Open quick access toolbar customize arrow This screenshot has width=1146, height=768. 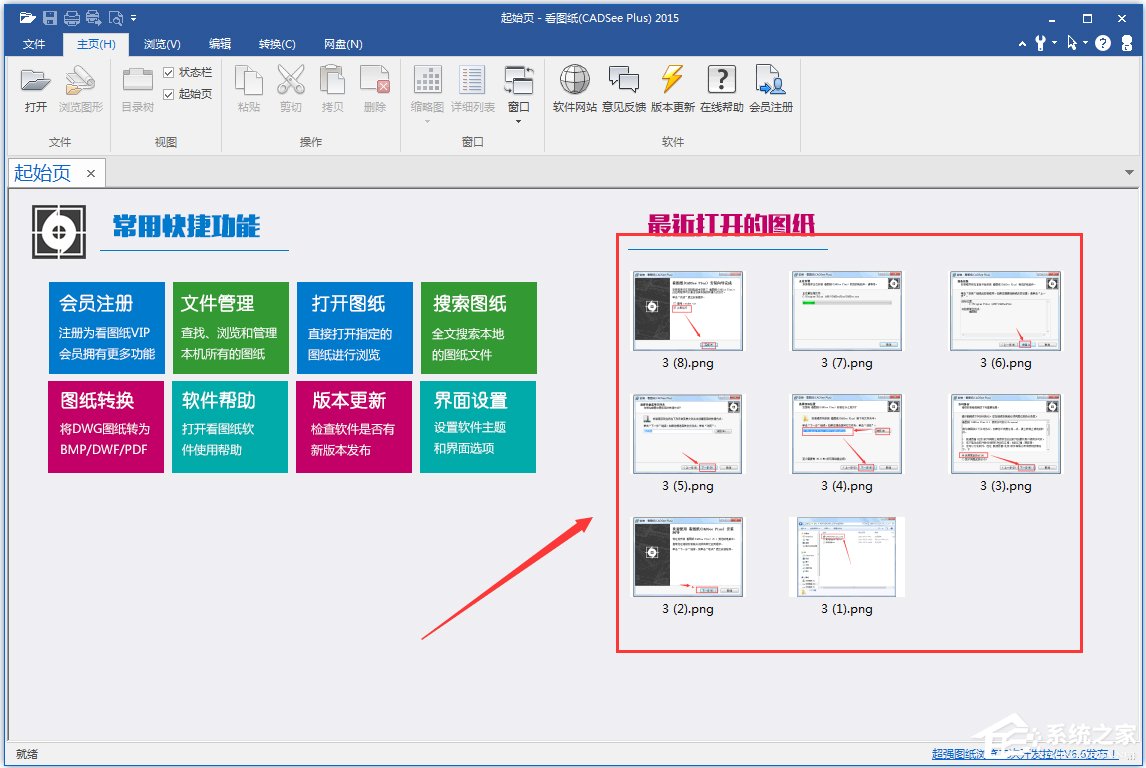134,18
